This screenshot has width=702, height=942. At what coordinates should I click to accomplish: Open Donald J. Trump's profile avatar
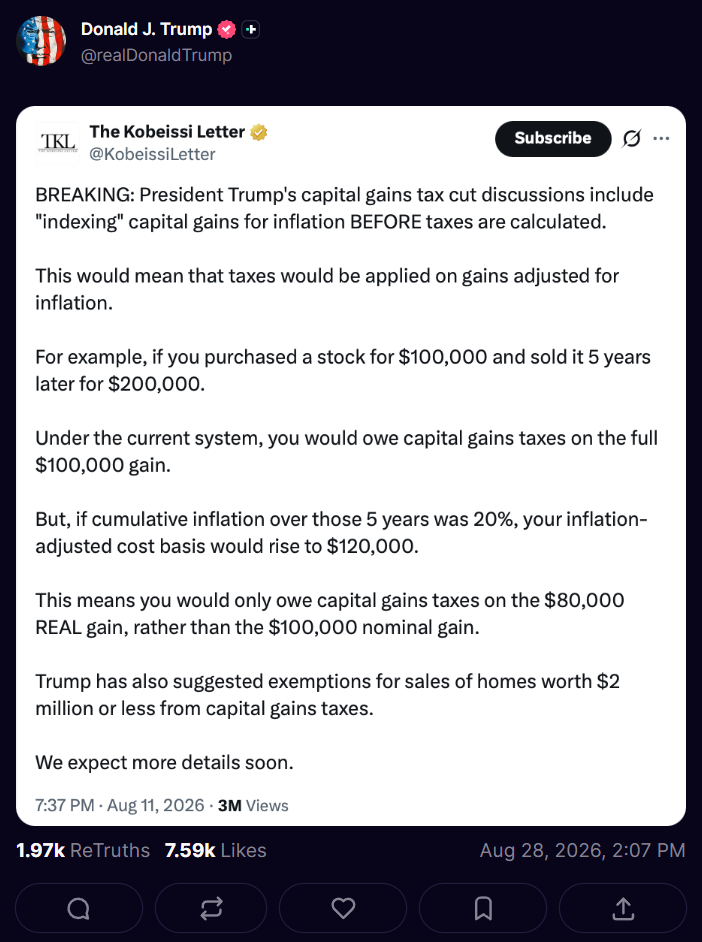coord(41,41)
